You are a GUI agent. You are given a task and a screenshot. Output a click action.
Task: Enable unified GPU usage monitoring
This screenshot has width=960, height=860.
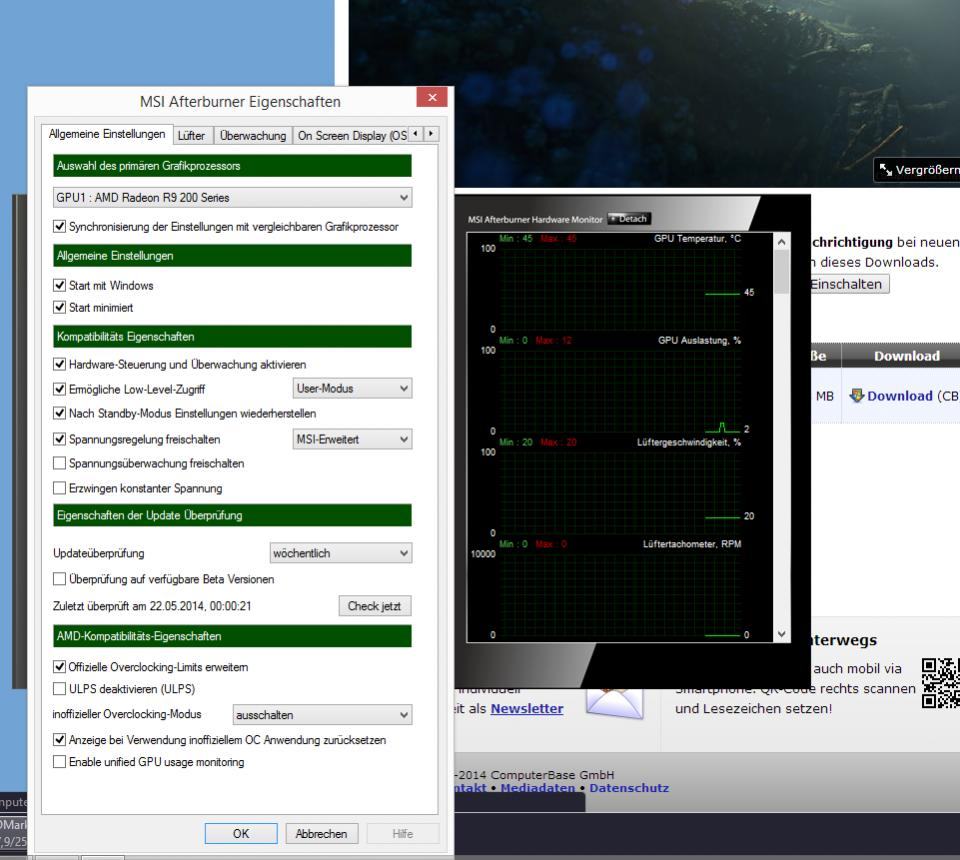pyautogui.click(x=59, y=761)
